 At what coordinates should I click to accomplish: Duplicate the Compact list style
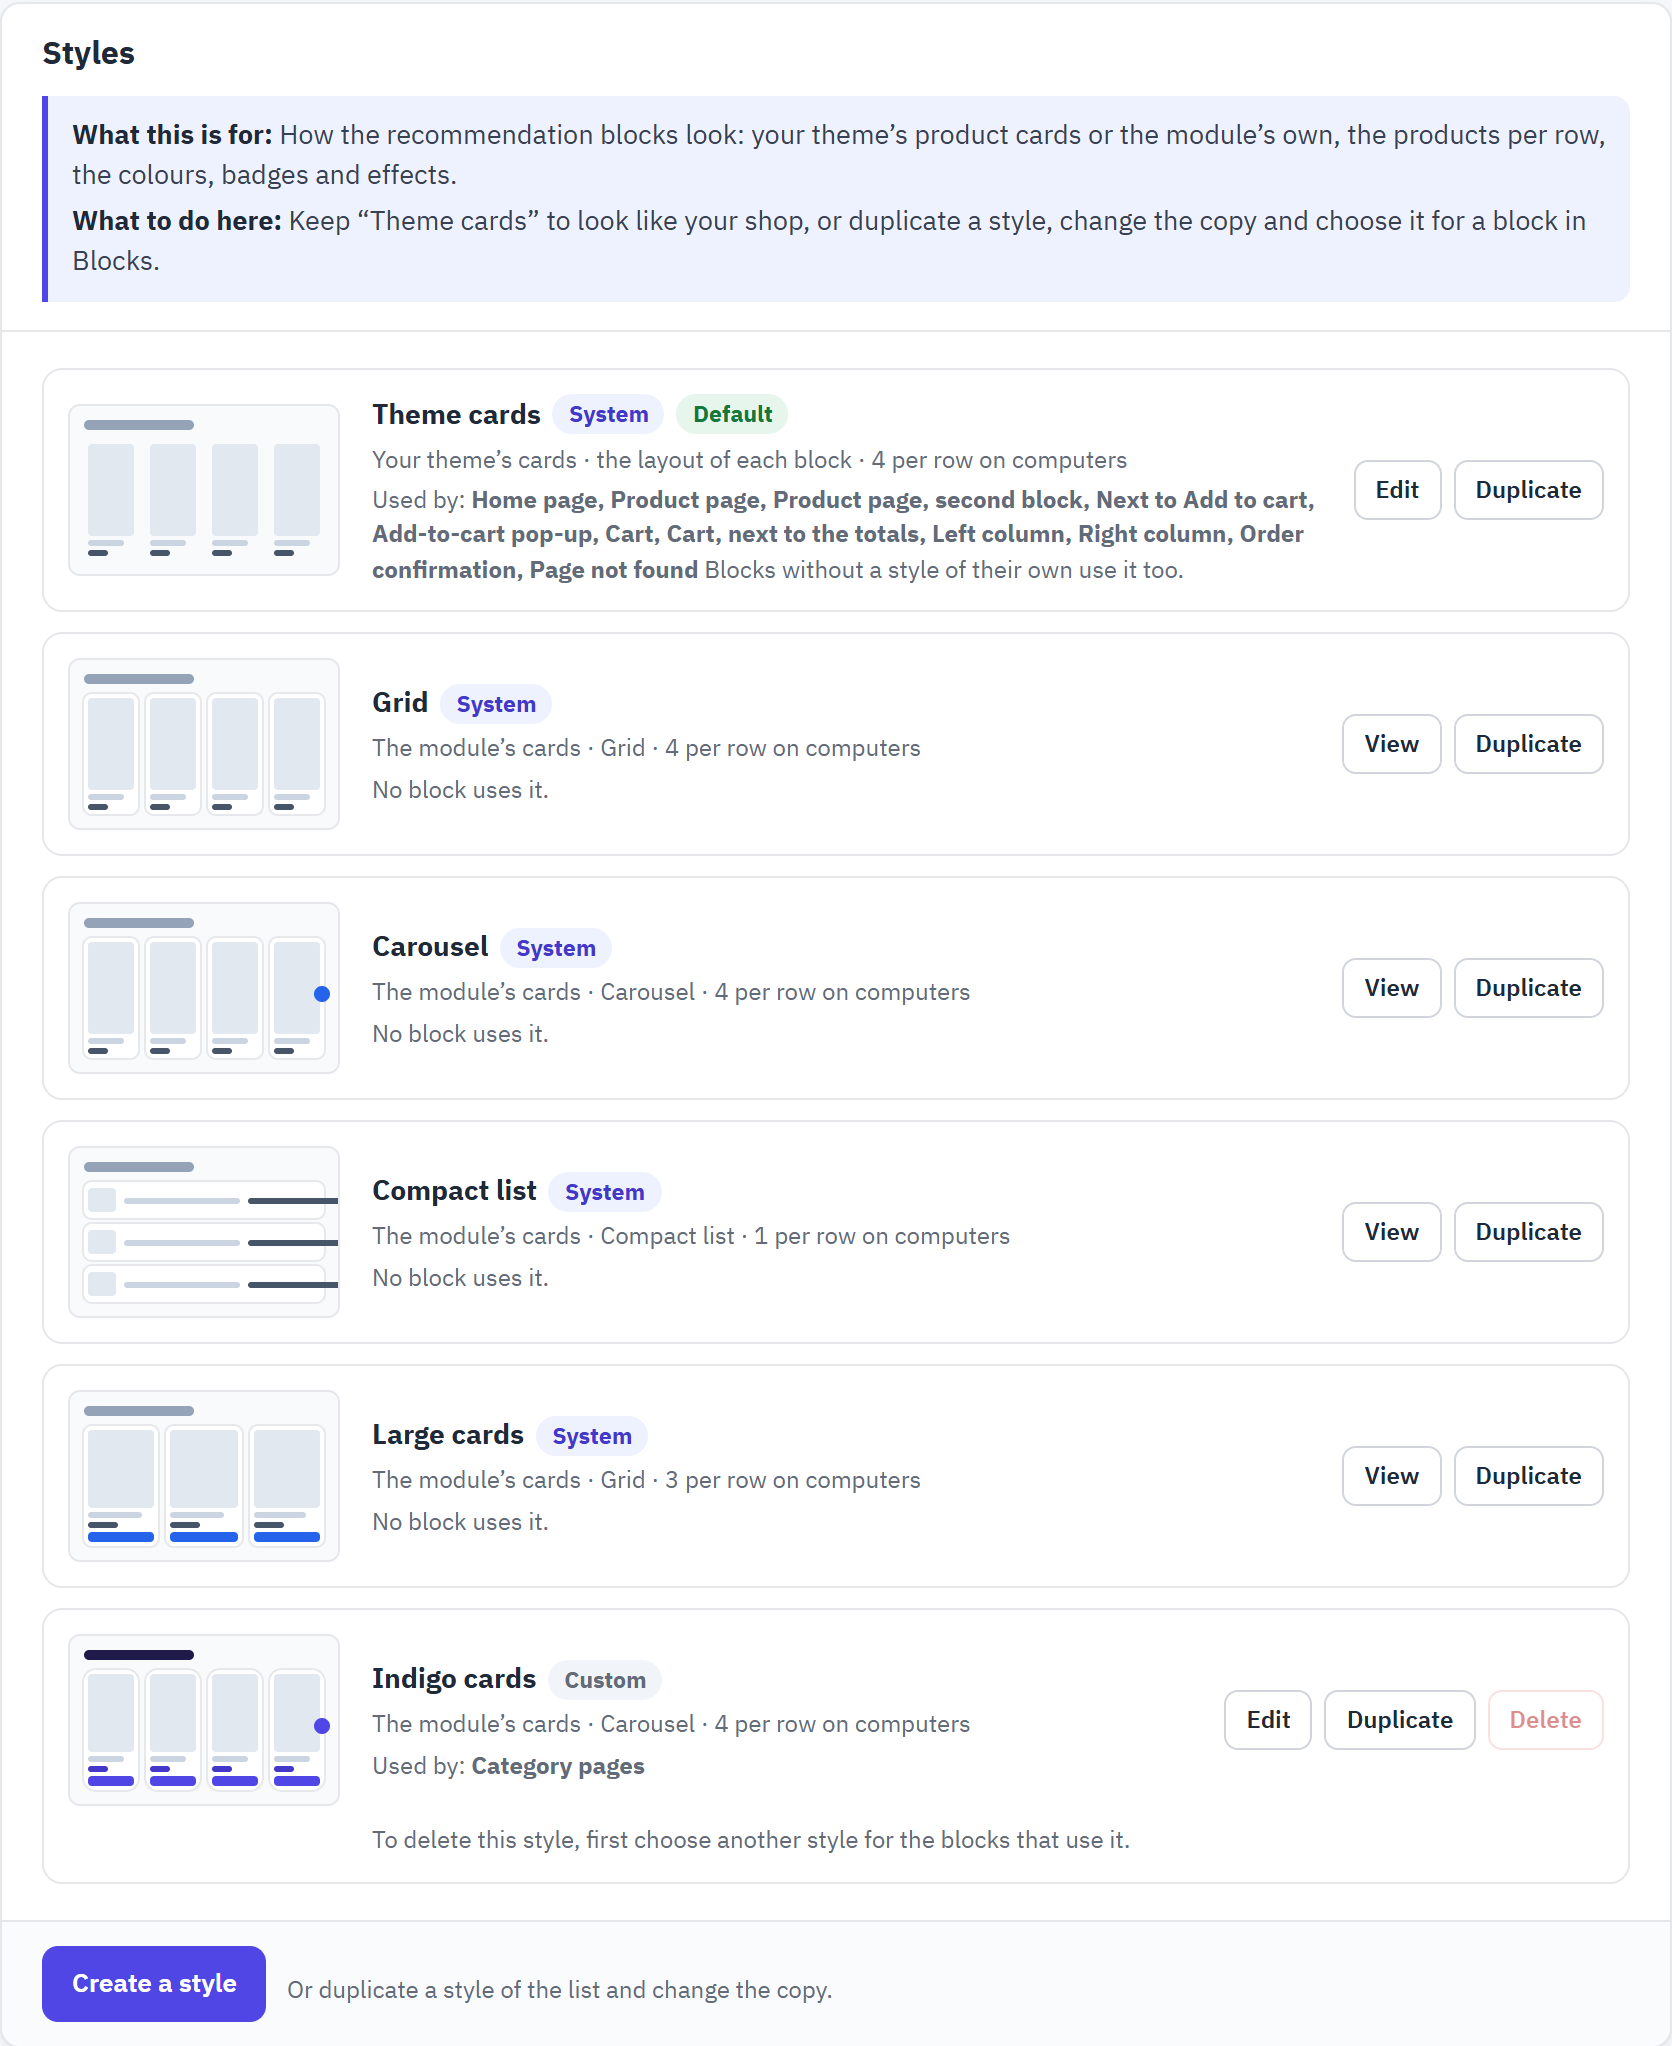(x=1528, y=1232)
